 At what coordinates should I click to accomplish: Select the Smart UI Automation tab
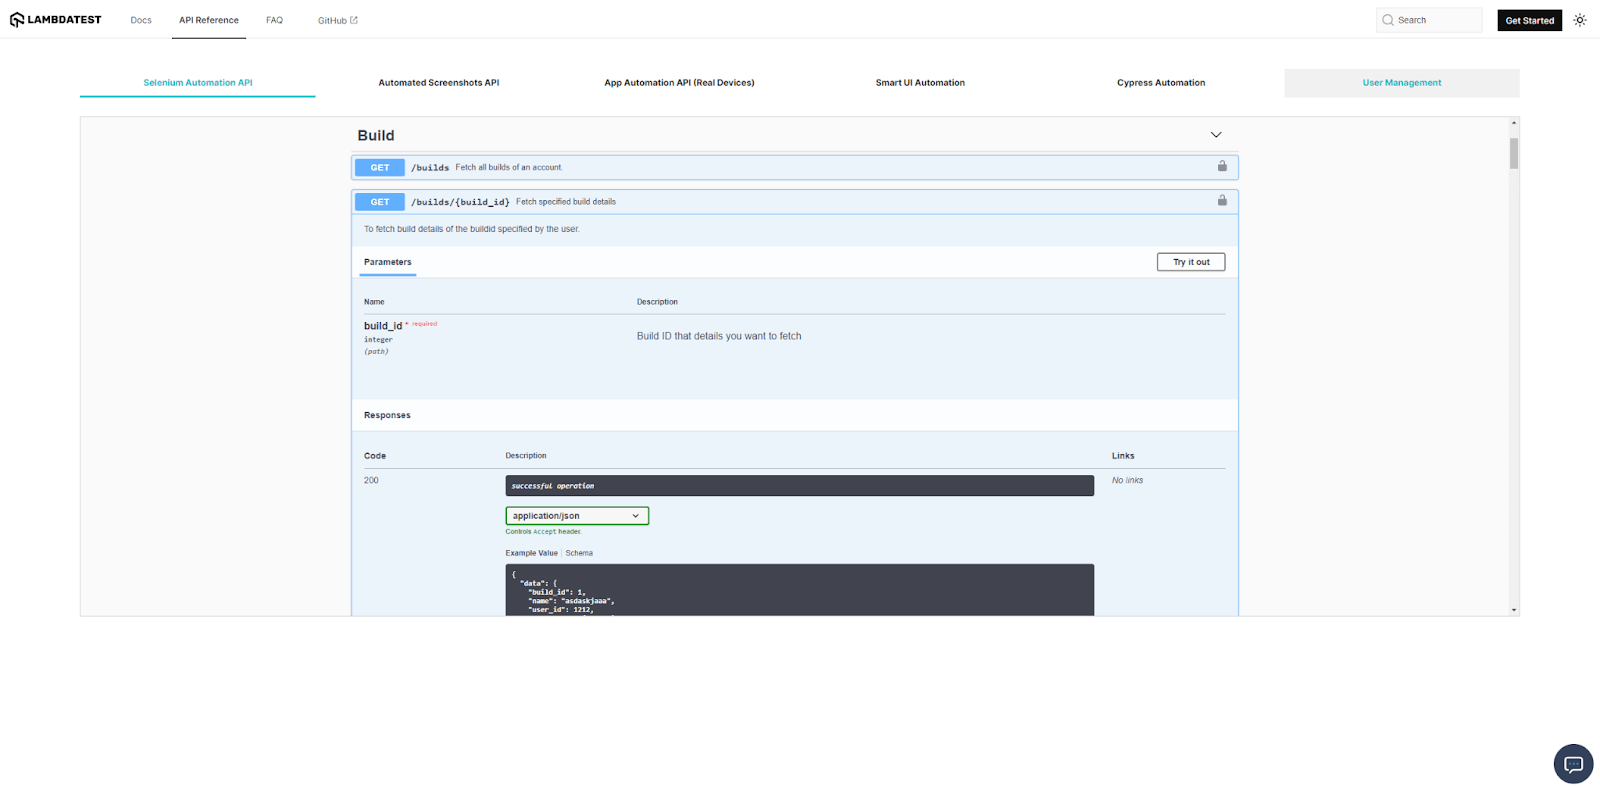(x=920, y=83)
